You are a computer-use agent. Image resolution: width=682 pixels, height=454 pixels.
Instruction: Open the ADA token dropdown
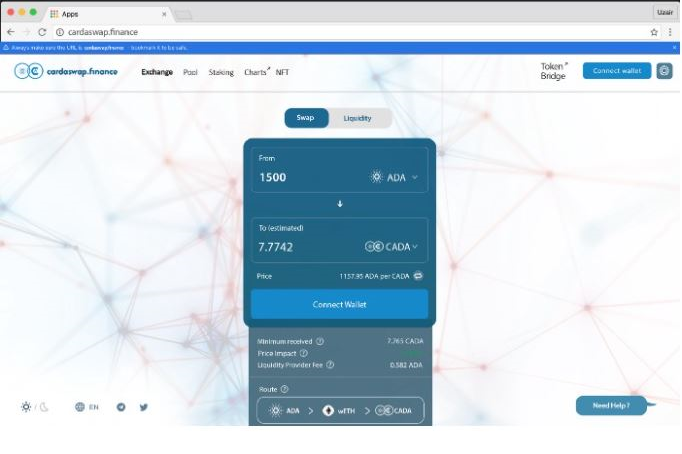point(394,177)
